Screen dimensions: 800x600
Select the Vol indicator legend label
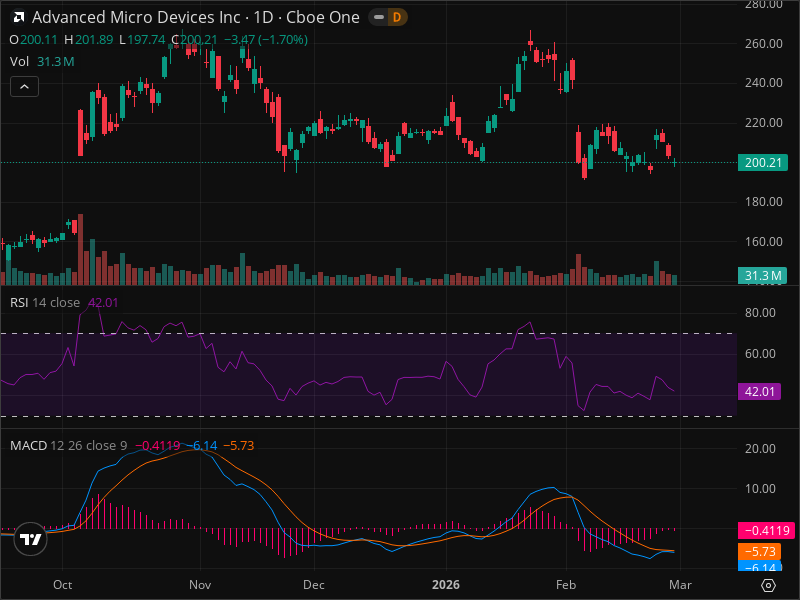click(x=19, y=62)
